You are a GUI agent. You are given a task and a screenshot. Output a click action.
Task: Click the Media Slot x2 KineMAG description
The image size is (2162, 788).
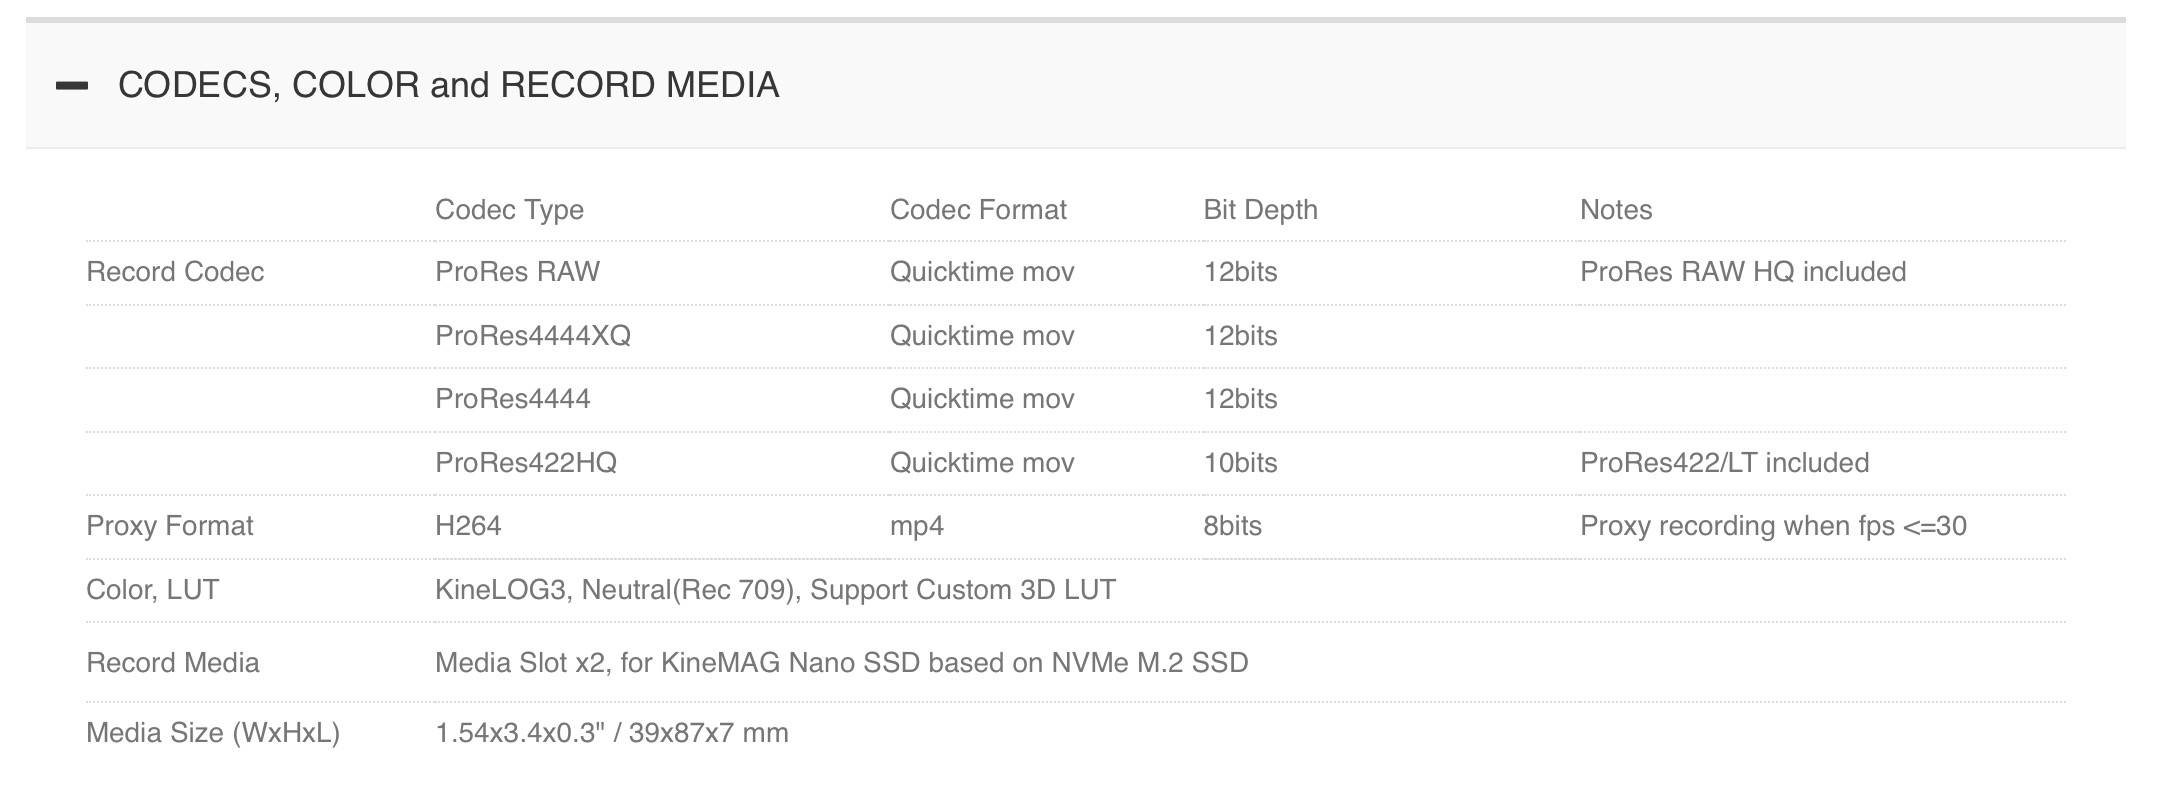coord(841,663)
